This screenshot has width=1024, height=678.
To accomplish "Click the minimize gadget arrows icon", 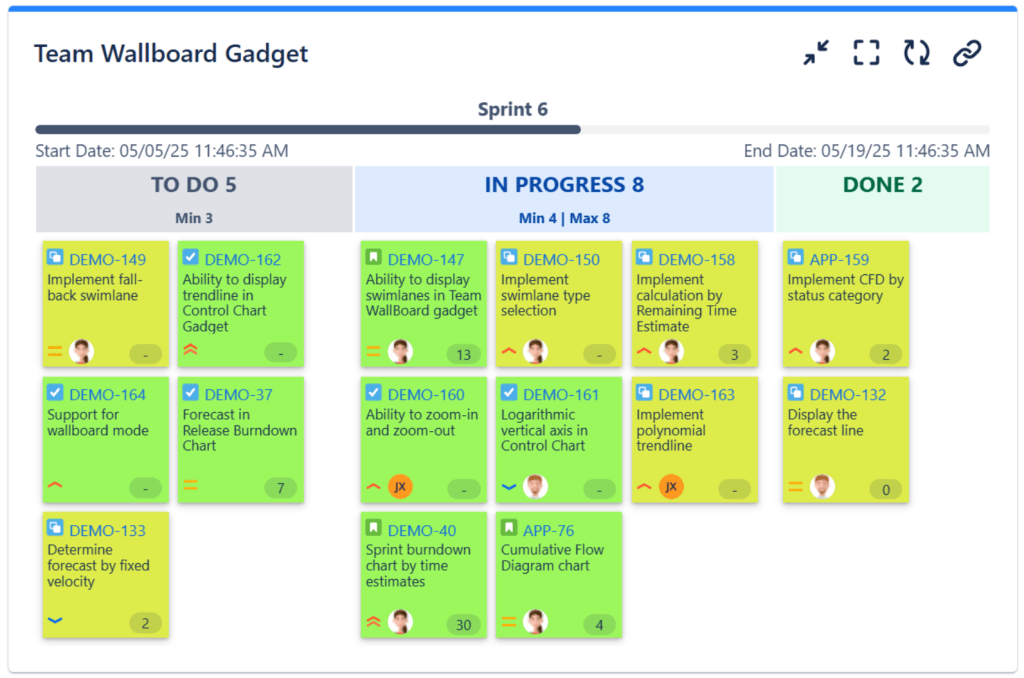I will (x=817, y=53).
